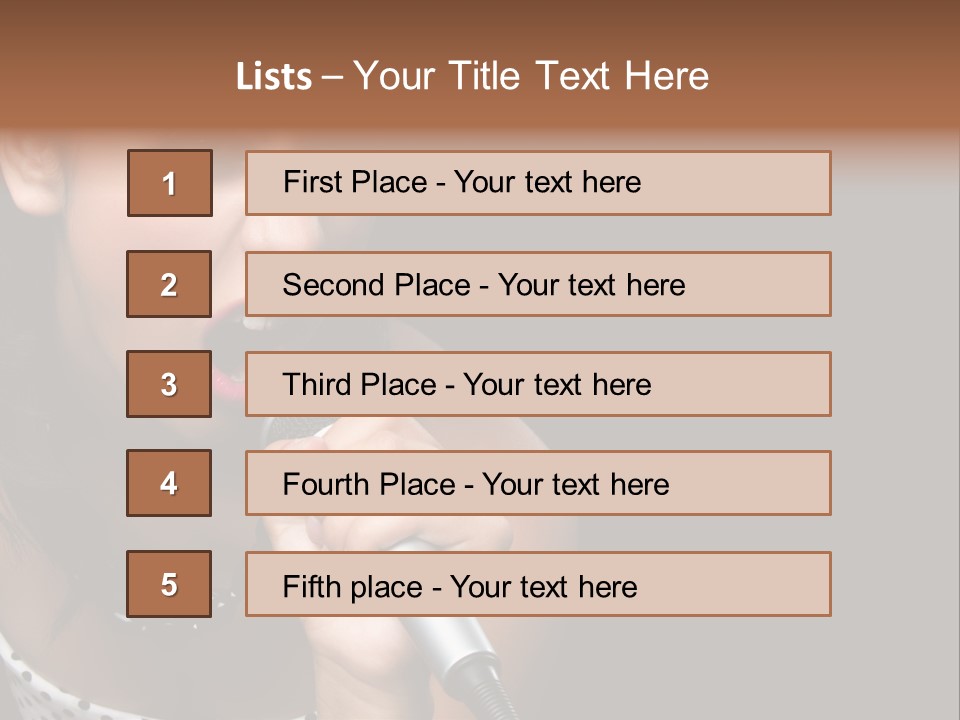The image size is (960, 720).
Task: Click the words 'Fifth place' in bar
Action: point(353,587)
